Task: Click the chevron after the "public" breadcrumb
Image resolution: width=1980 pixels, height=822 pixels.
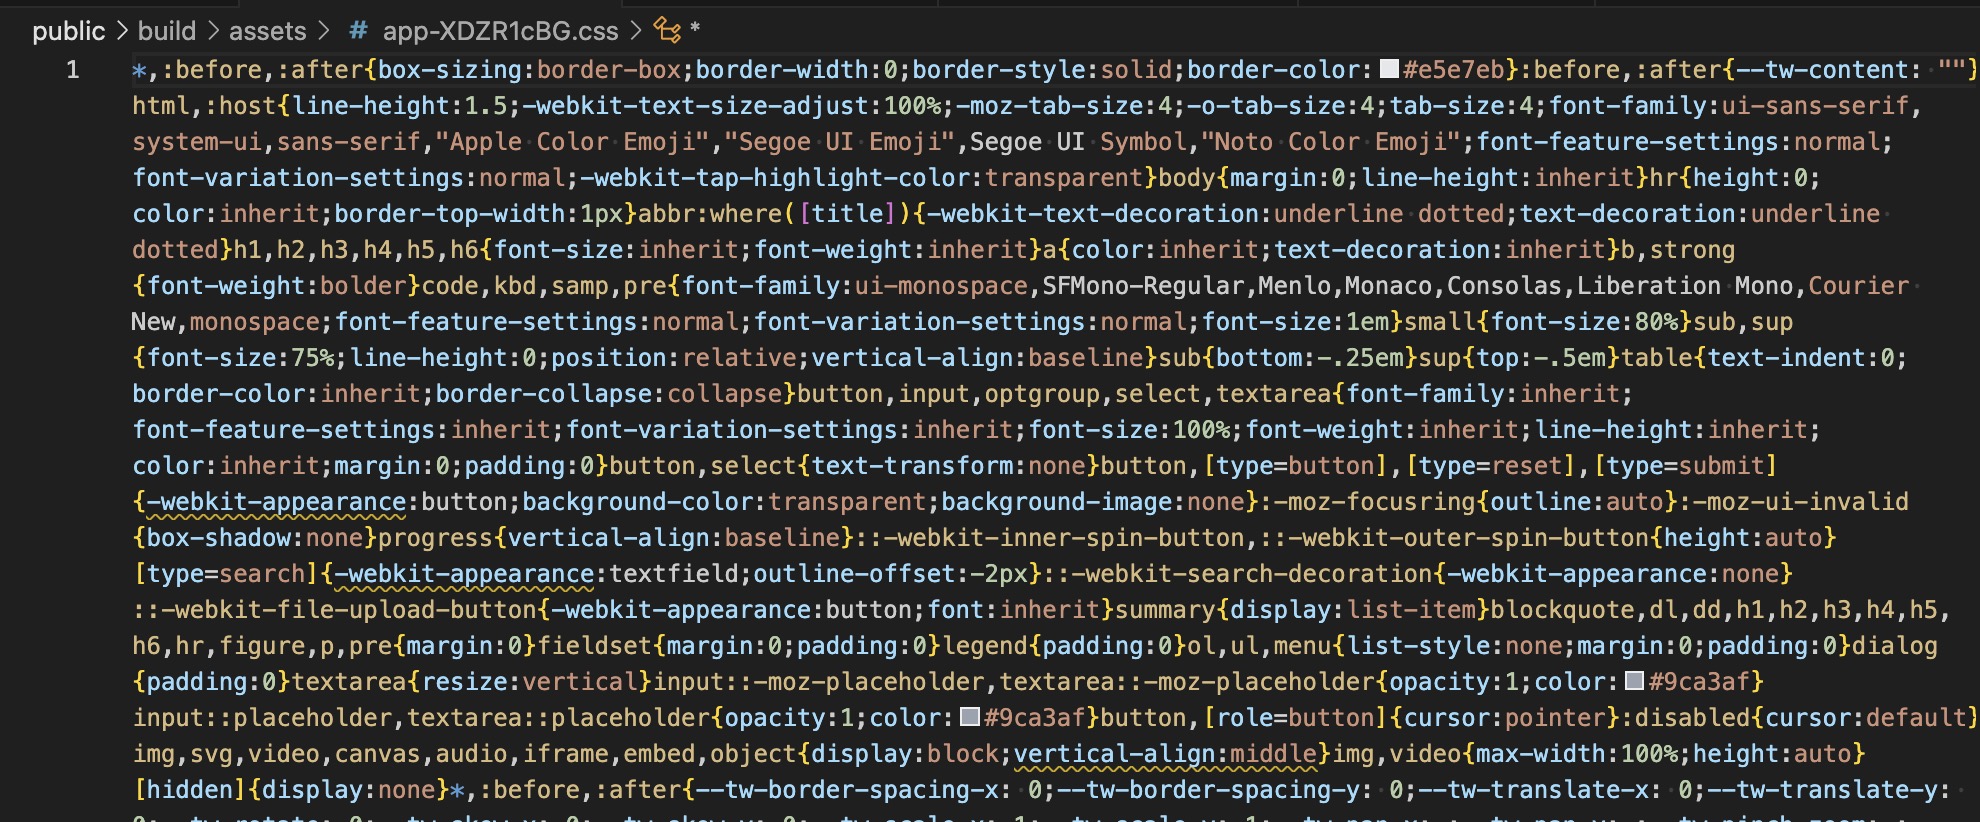Action: click(122, 31)
